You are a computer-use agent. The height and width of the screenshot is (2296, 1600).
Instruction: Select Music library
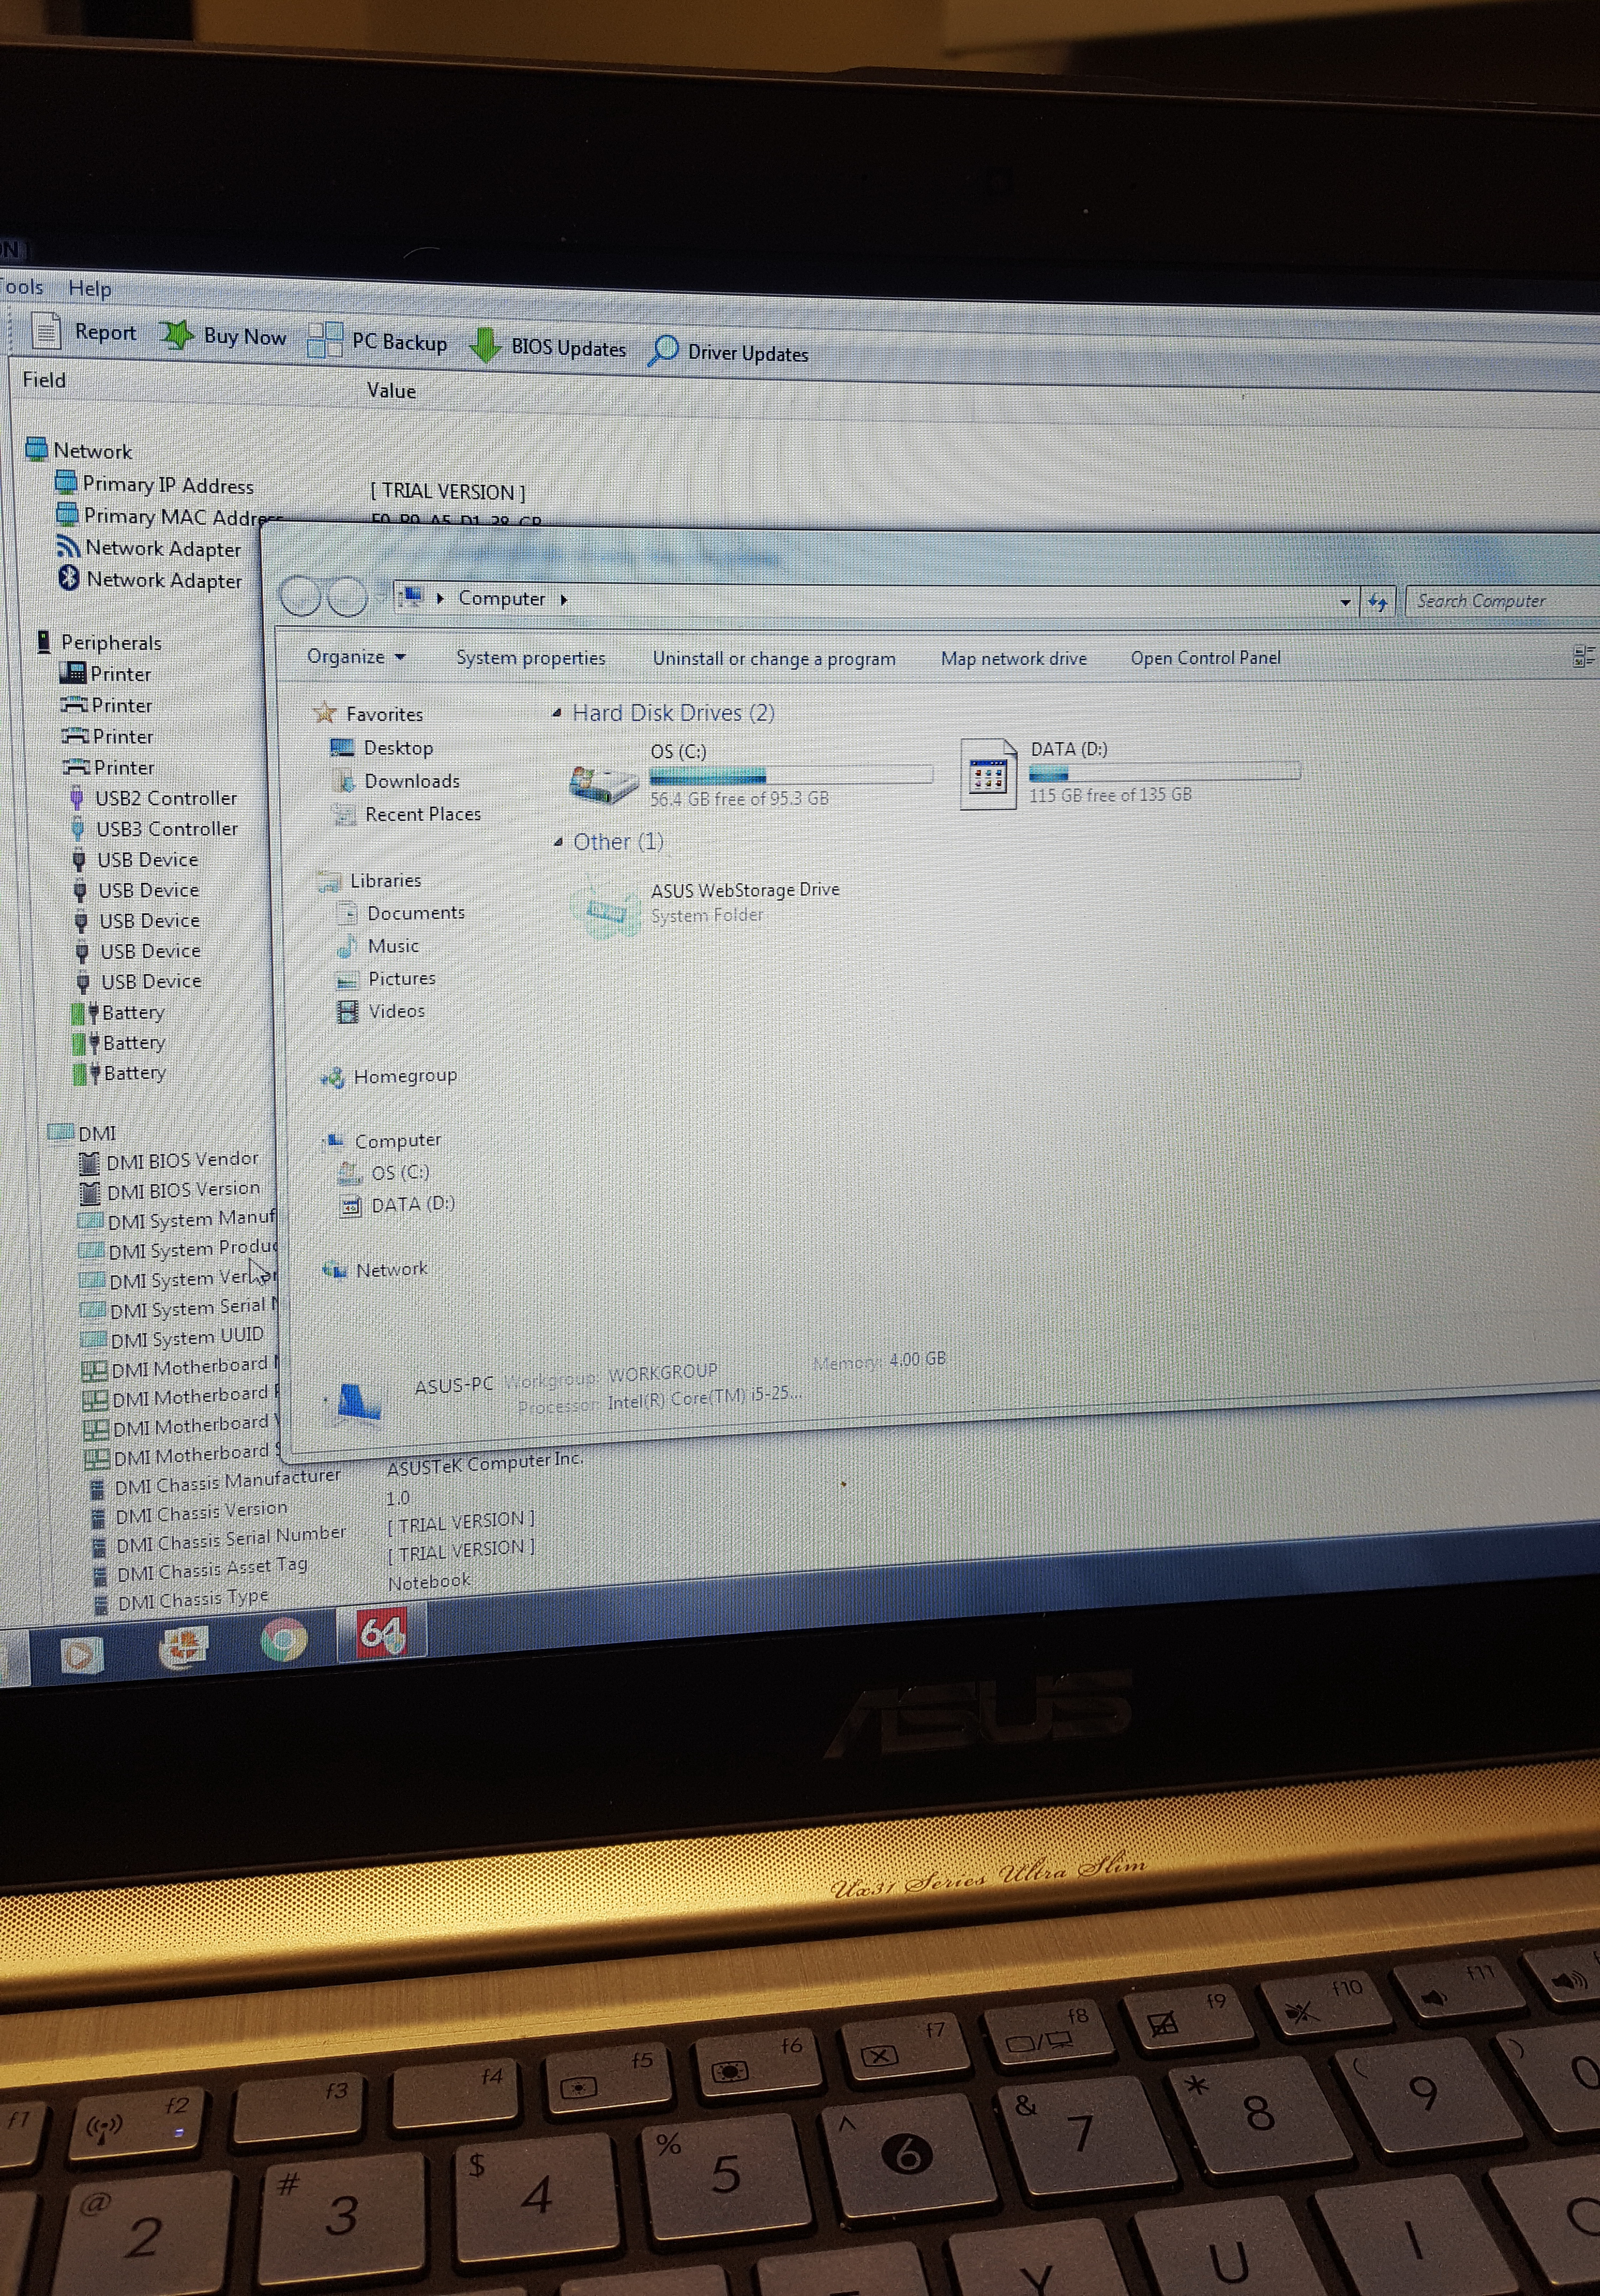tap(393, 945)
